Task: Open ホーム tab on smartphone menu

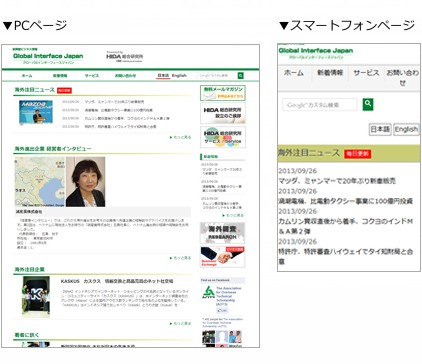Action: pyautogui.click(x=294, y=73)
